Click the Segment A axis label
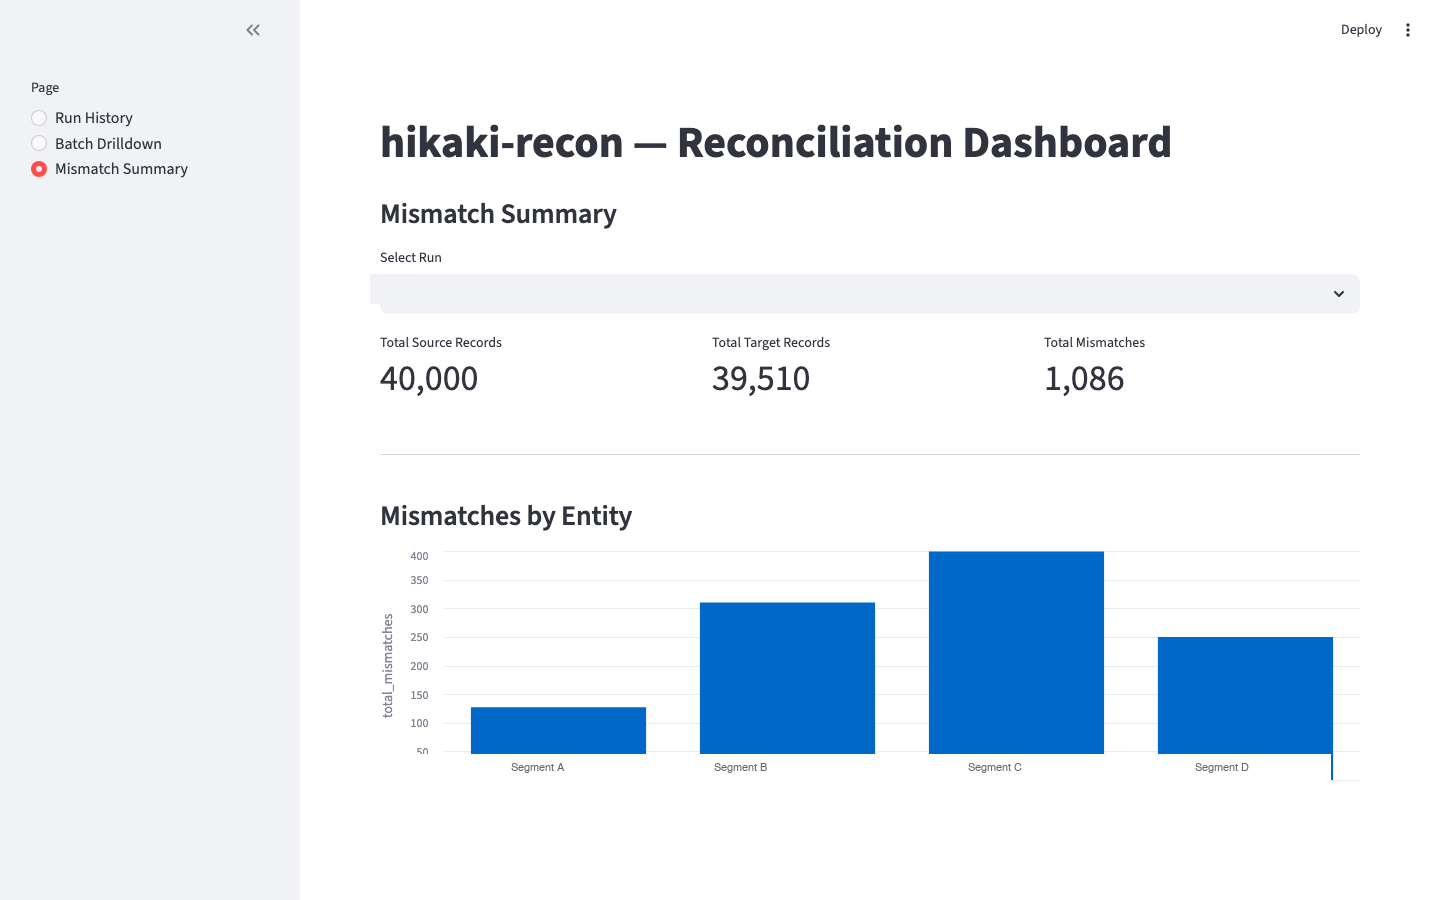The image size is (1440, 900). [x=538, y=768]
